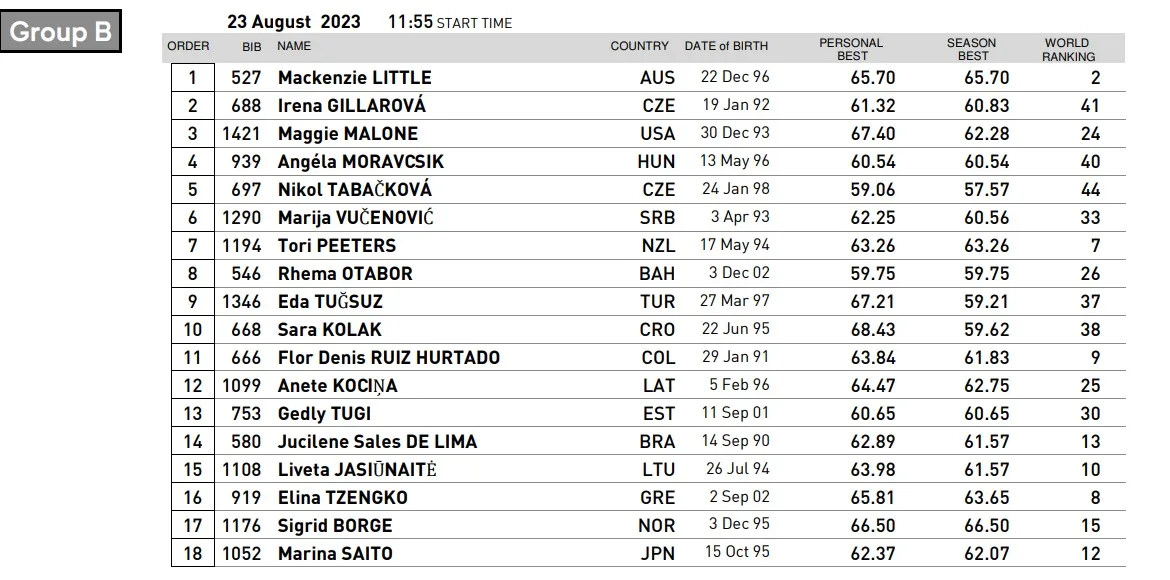Click the 23 August 2023 date
The width and height of the screenshot is (1170, 580).
[294, 22]
